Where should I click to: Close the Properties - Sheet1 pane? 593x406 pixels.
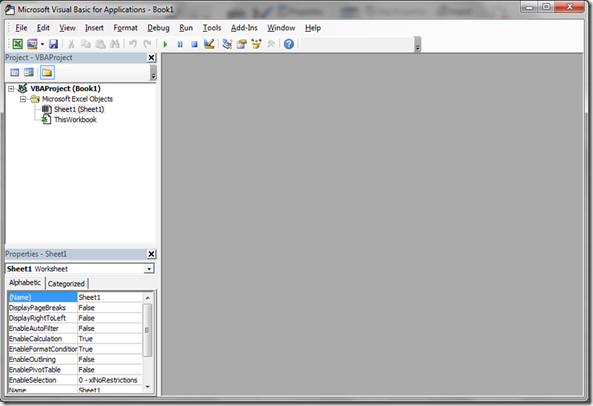pos(151,254)
